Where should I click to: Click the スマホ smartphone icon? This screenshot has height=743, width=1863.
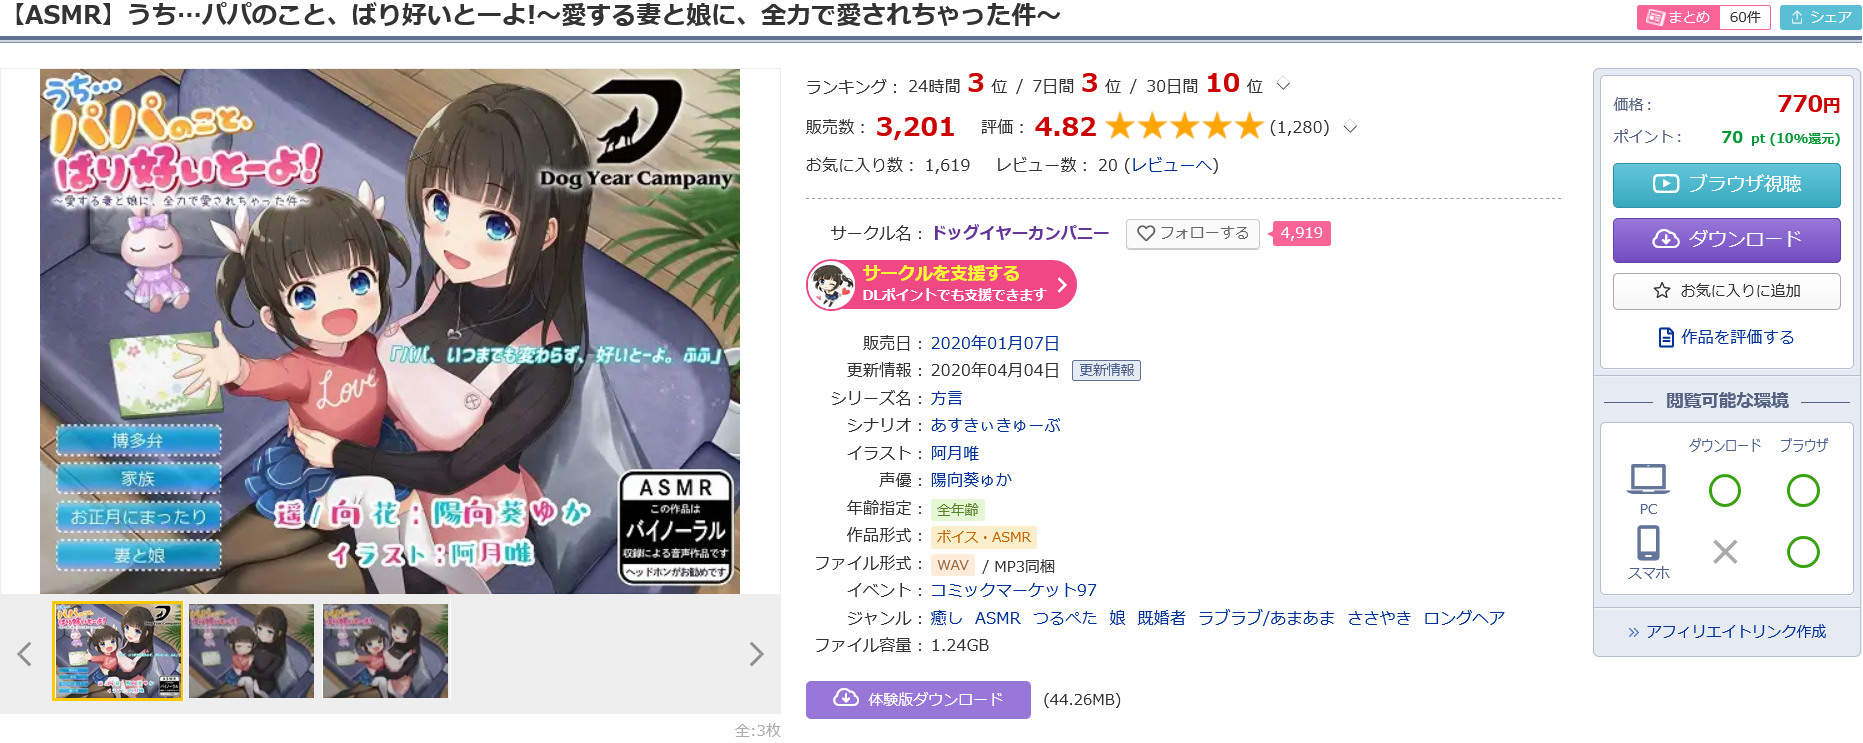(x=1648, y=543)
